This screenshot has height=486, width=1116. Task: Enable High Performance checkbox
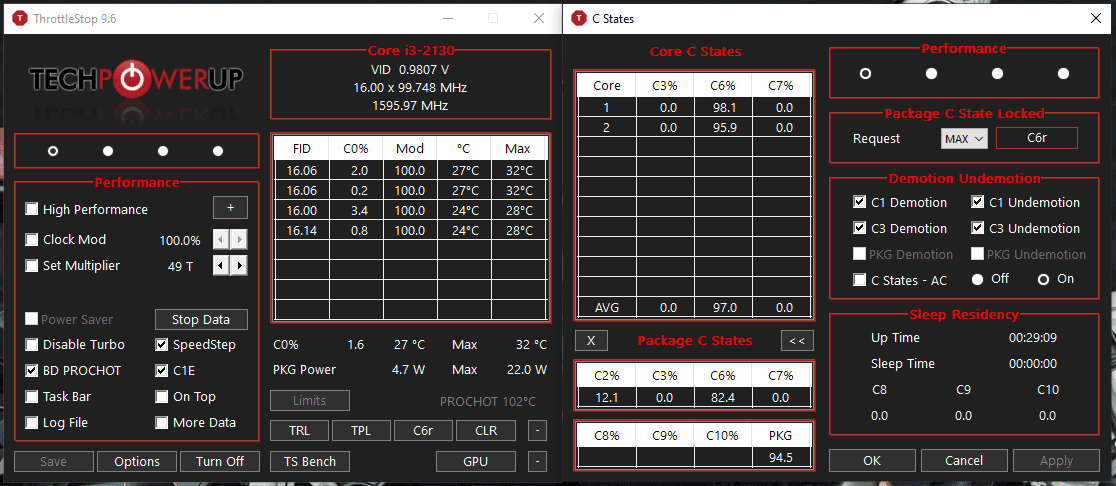(31, 209)
